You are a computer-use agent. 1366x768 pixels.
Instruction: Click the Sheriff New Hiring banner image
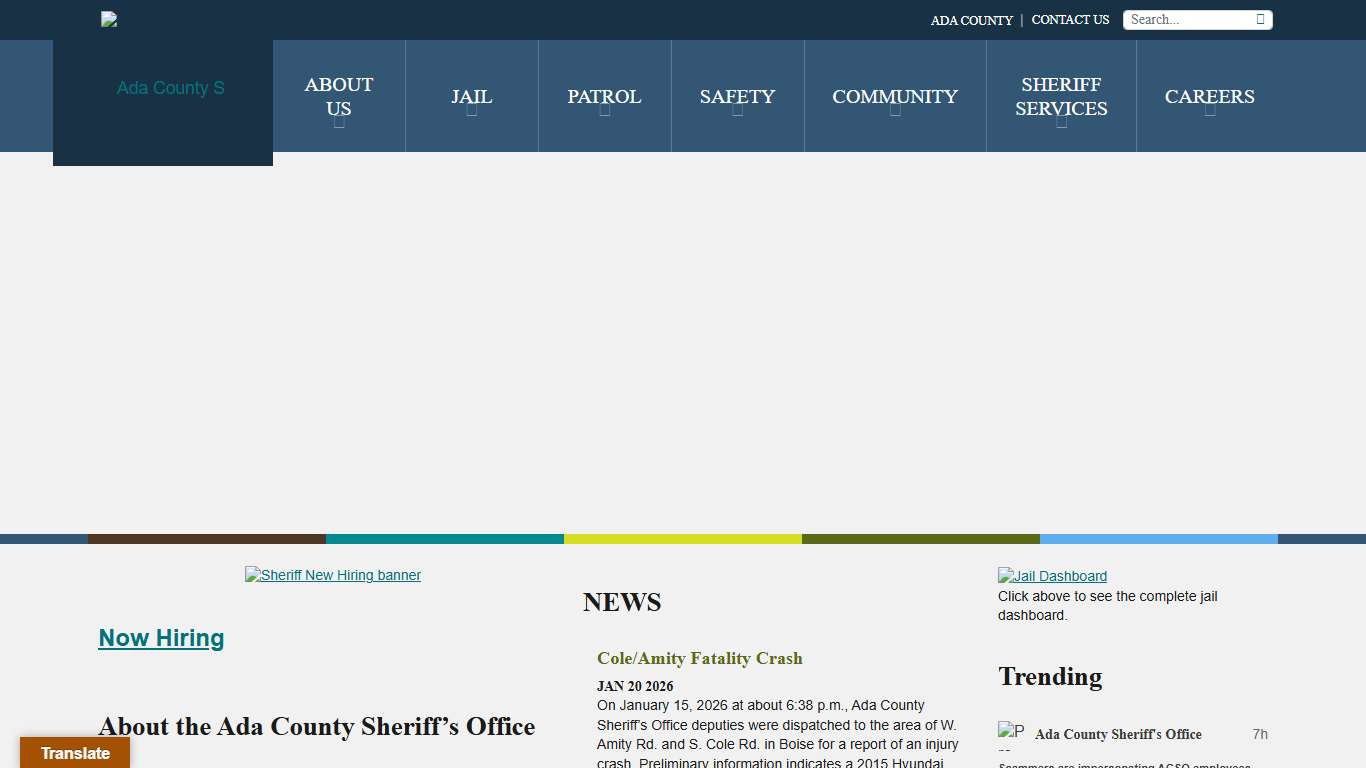333,575
